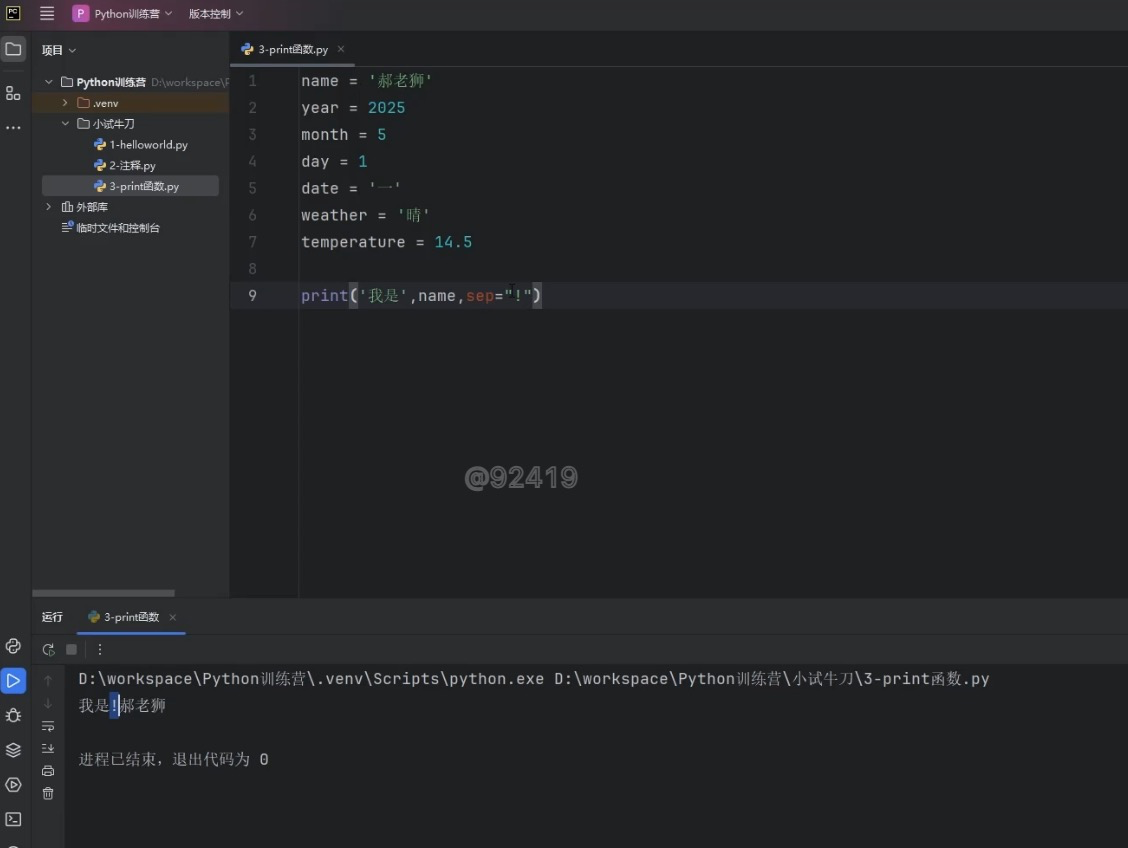Screen dimensions: 1128x848
Task: Click the print icon in the run toolbar
Action: 48,770
